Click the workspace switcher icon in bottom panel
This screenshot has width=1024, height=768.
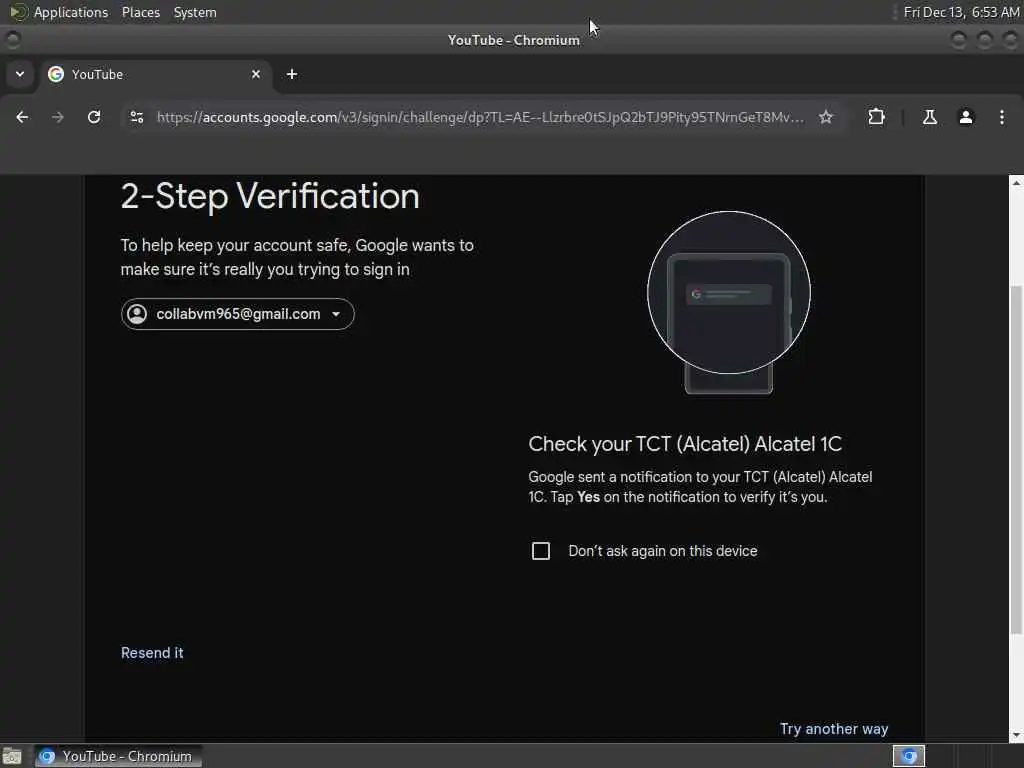coord(908,756)
